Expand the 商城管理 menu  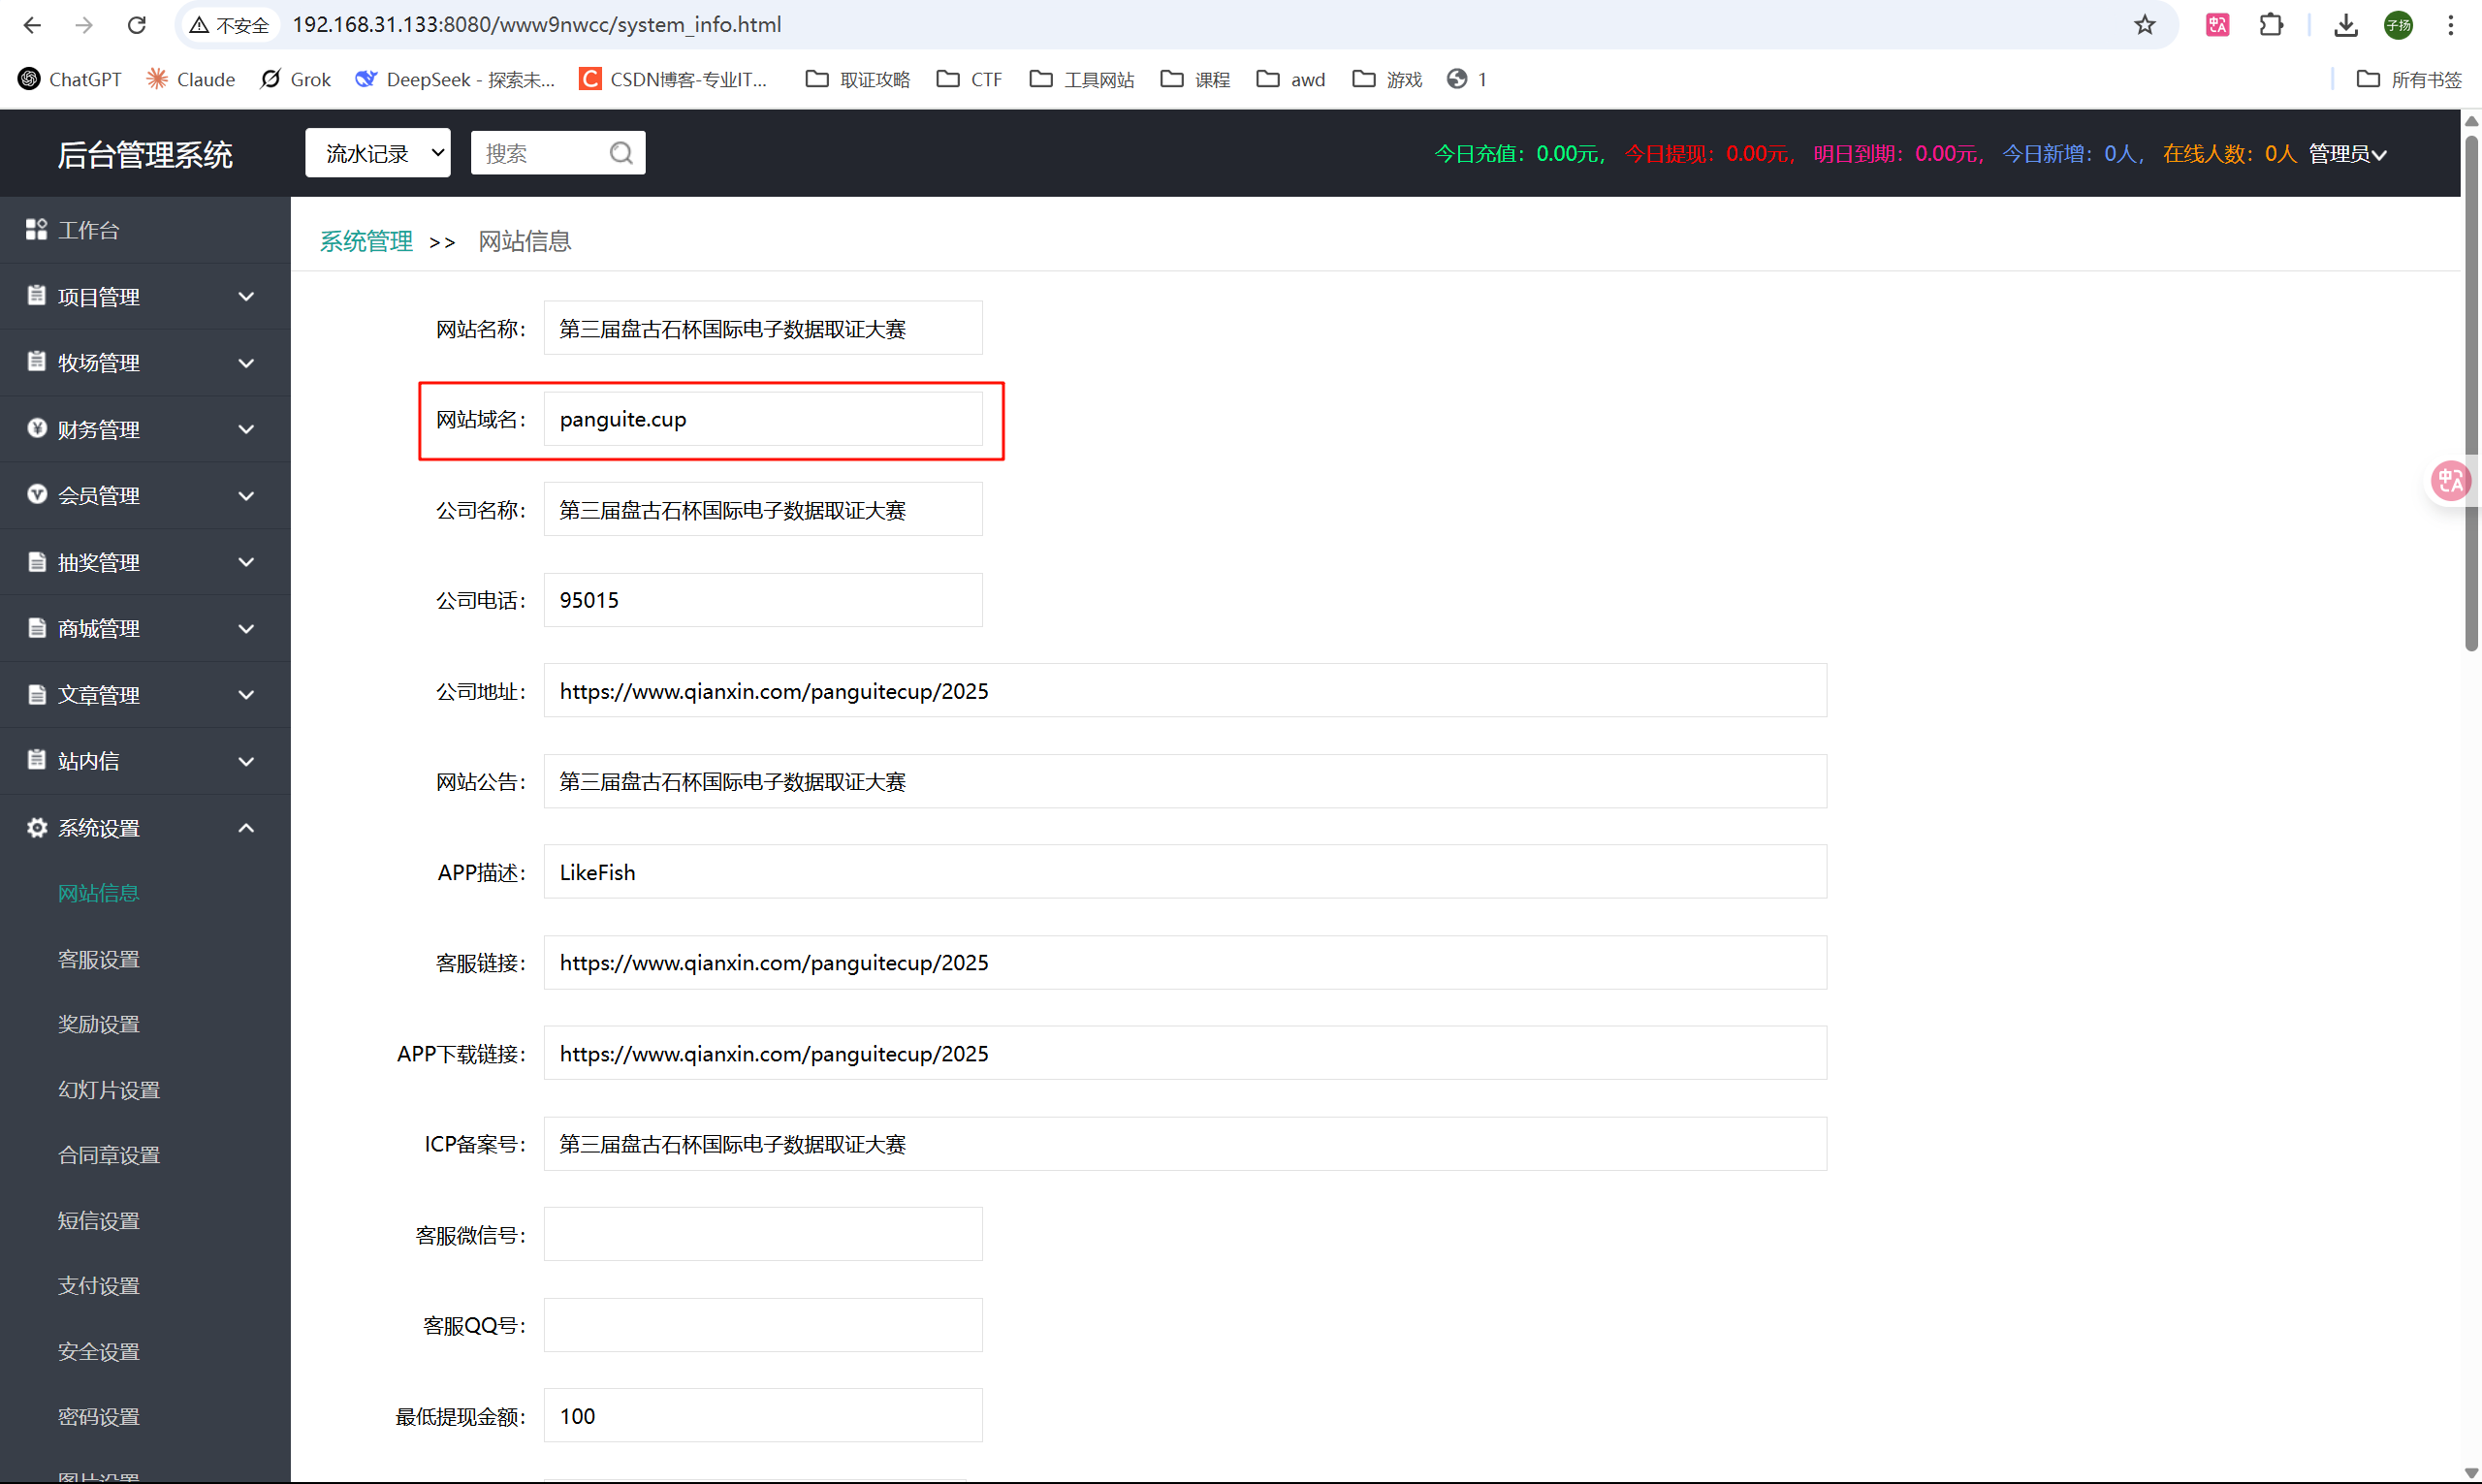coord(145,629)
